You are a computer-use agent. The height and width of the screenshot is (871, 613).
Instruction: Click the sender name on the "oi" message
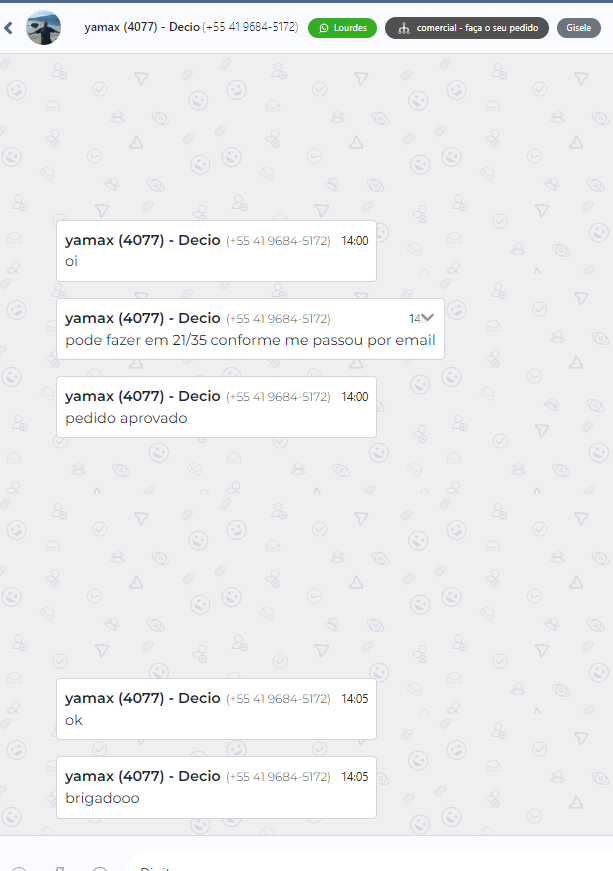point(143,241)
